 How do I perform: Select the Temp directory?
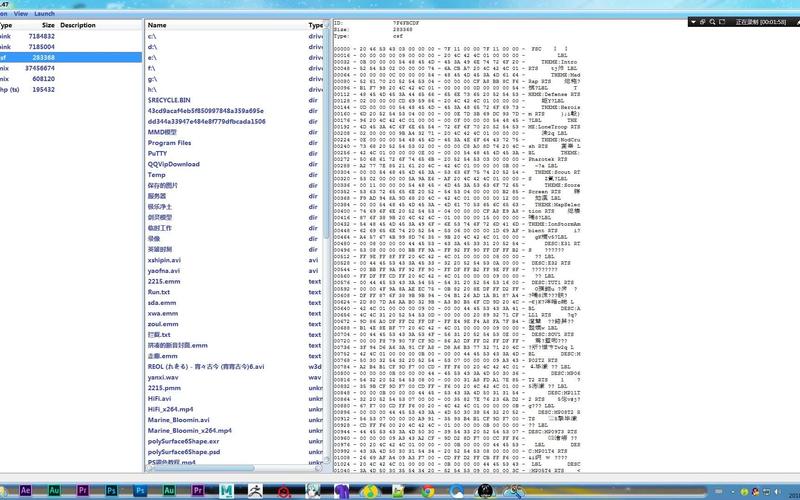157,175
